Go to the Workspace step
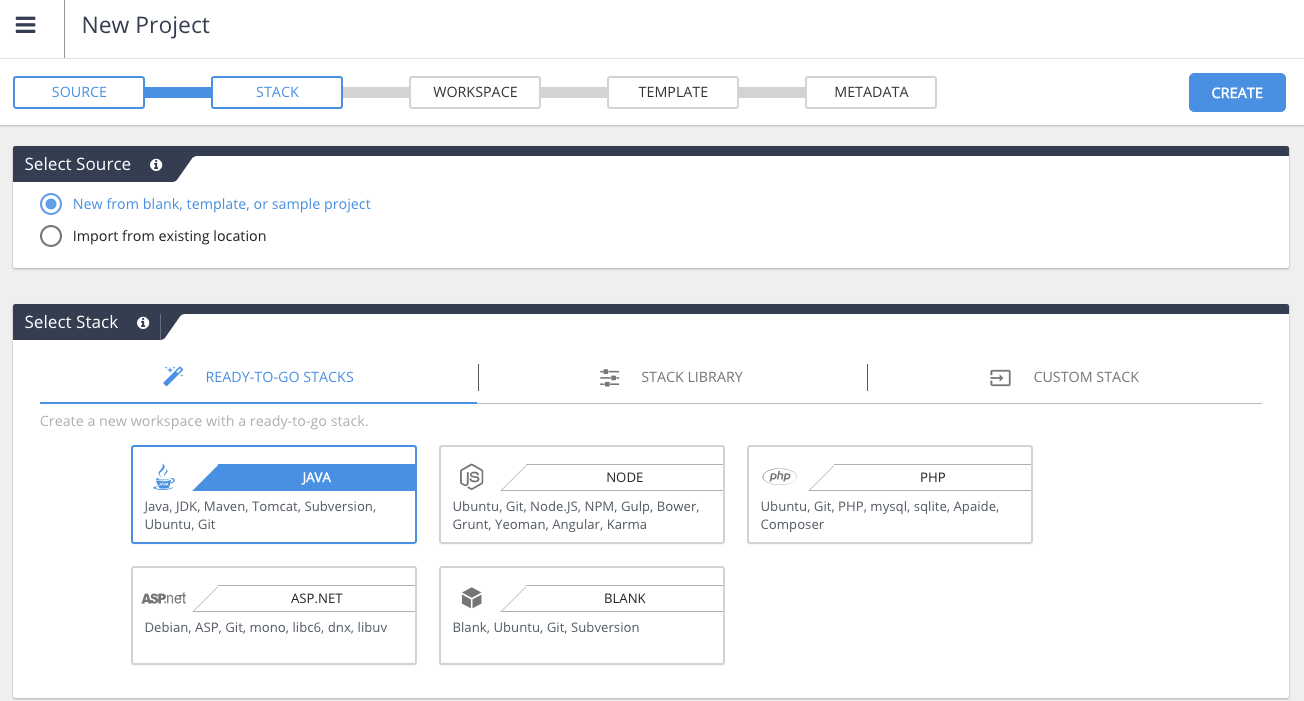The height and width of the screenshot is (701, 1304). point(475,92)
